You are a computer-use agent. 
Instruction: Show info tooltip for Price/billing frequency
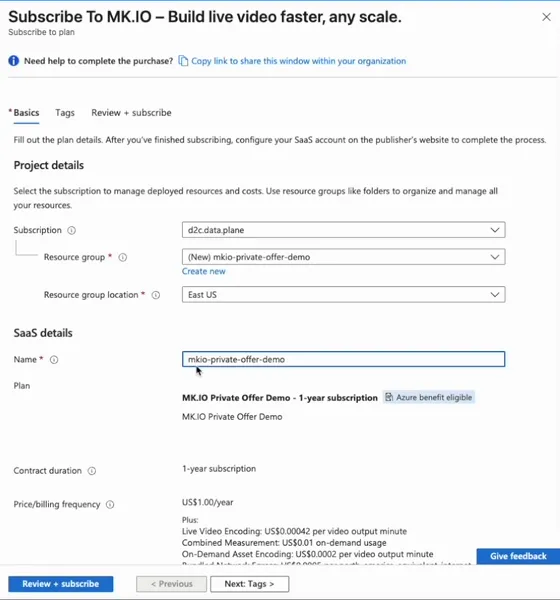point(110,505)
